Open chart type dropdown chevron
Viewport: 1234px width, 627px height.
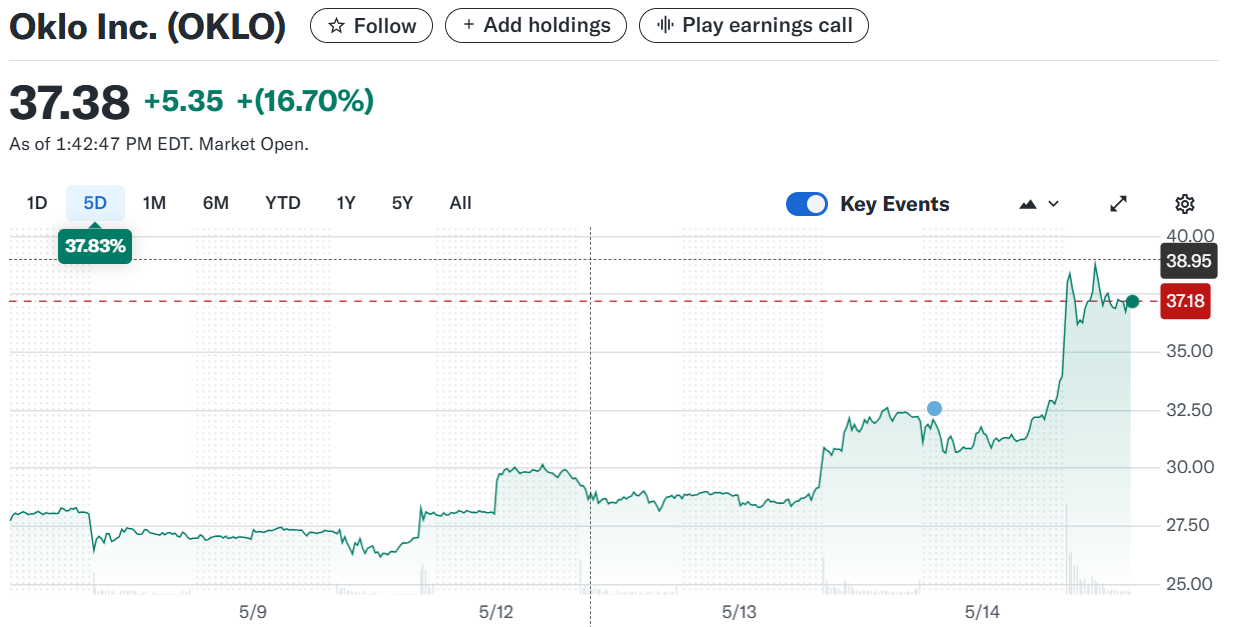1054,204
